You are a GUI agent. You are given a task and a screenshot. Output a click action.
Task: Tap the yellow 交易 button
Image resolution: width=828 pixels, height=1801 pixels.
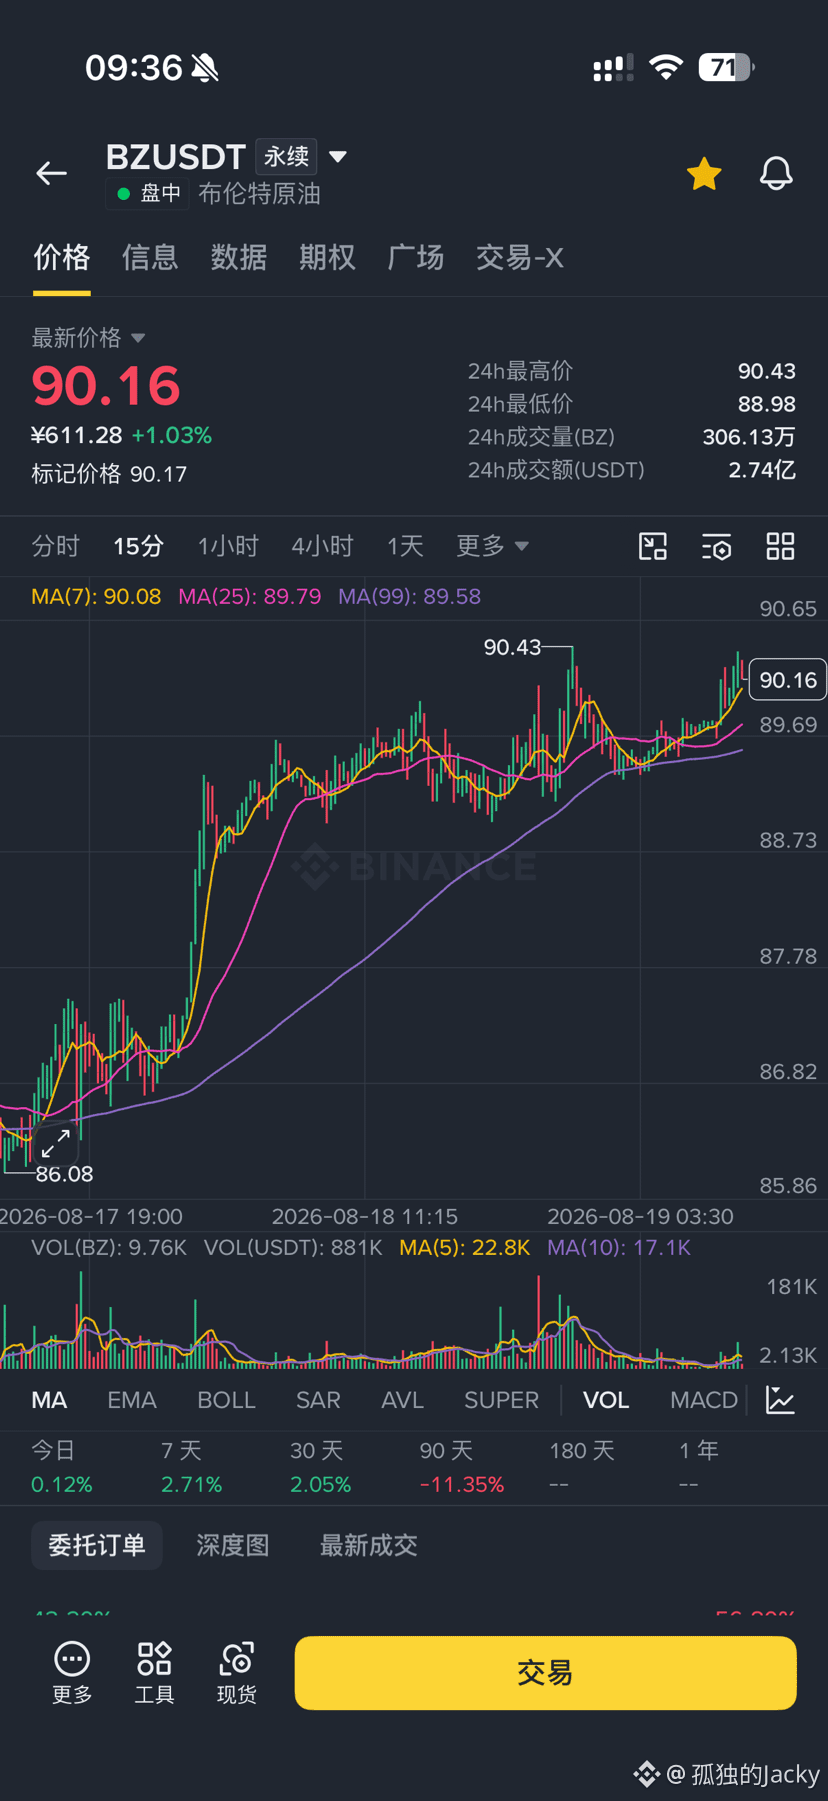(x=545, y=1673)
